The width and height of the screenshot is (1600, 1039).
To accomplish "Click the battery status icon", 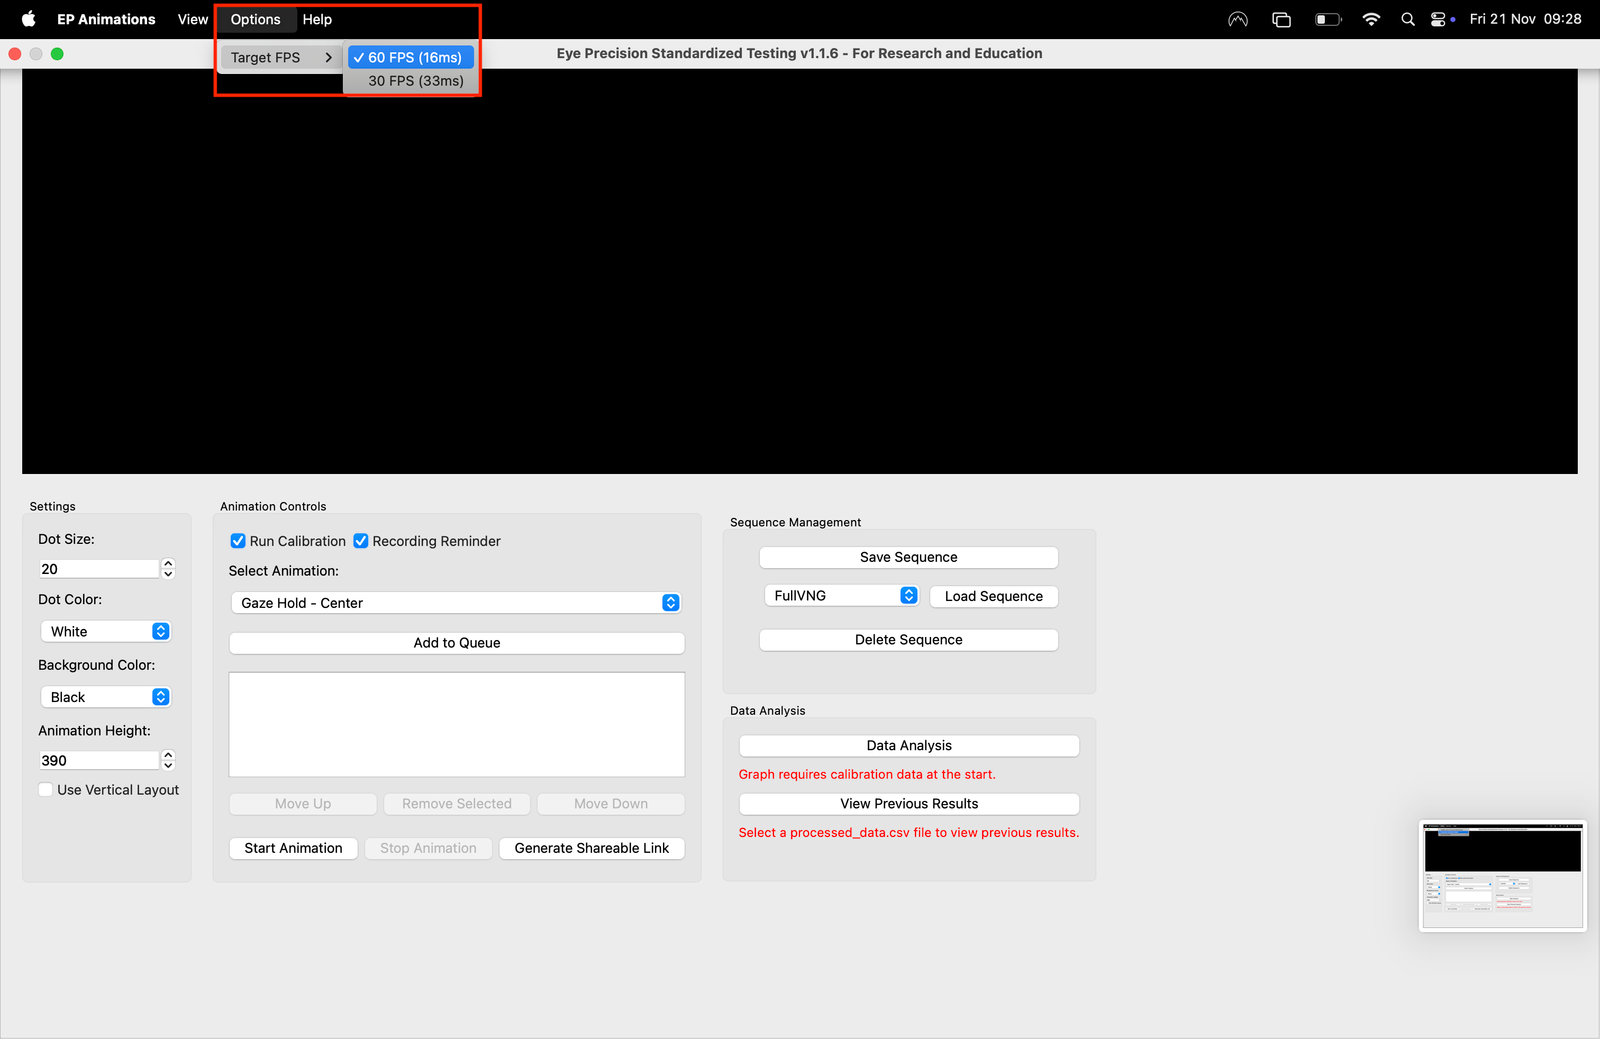I will point(1327,19).
